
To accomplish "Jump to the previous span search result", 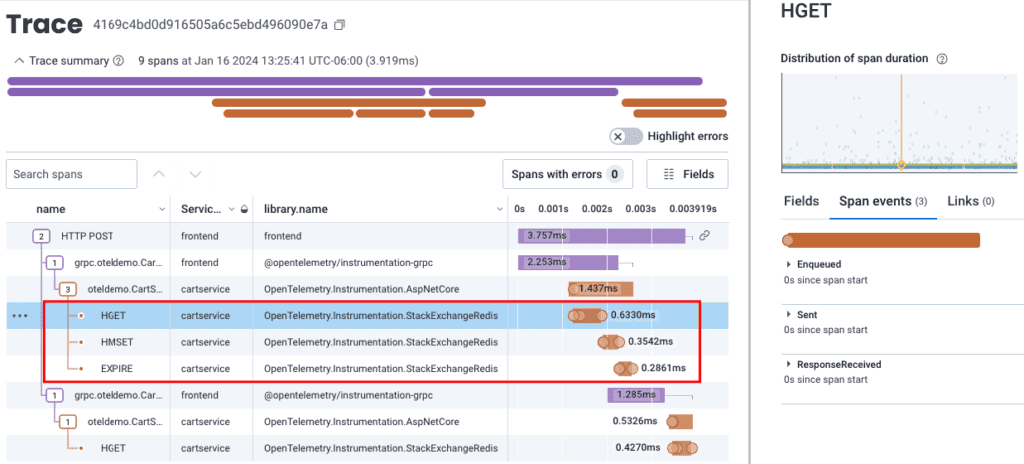I will (x=159, y=174).
